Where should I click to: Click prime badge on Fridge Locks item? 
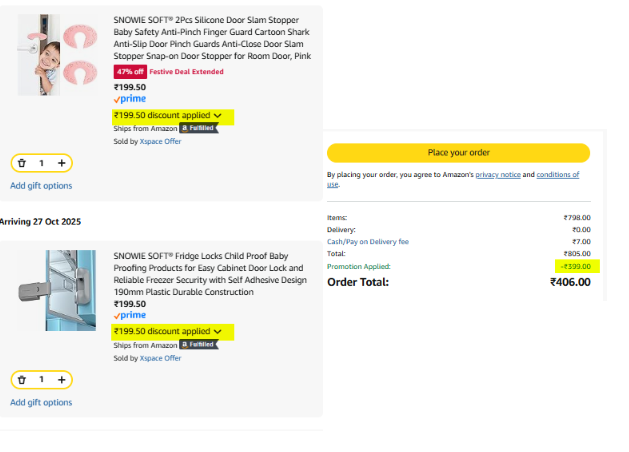point(130,316)
